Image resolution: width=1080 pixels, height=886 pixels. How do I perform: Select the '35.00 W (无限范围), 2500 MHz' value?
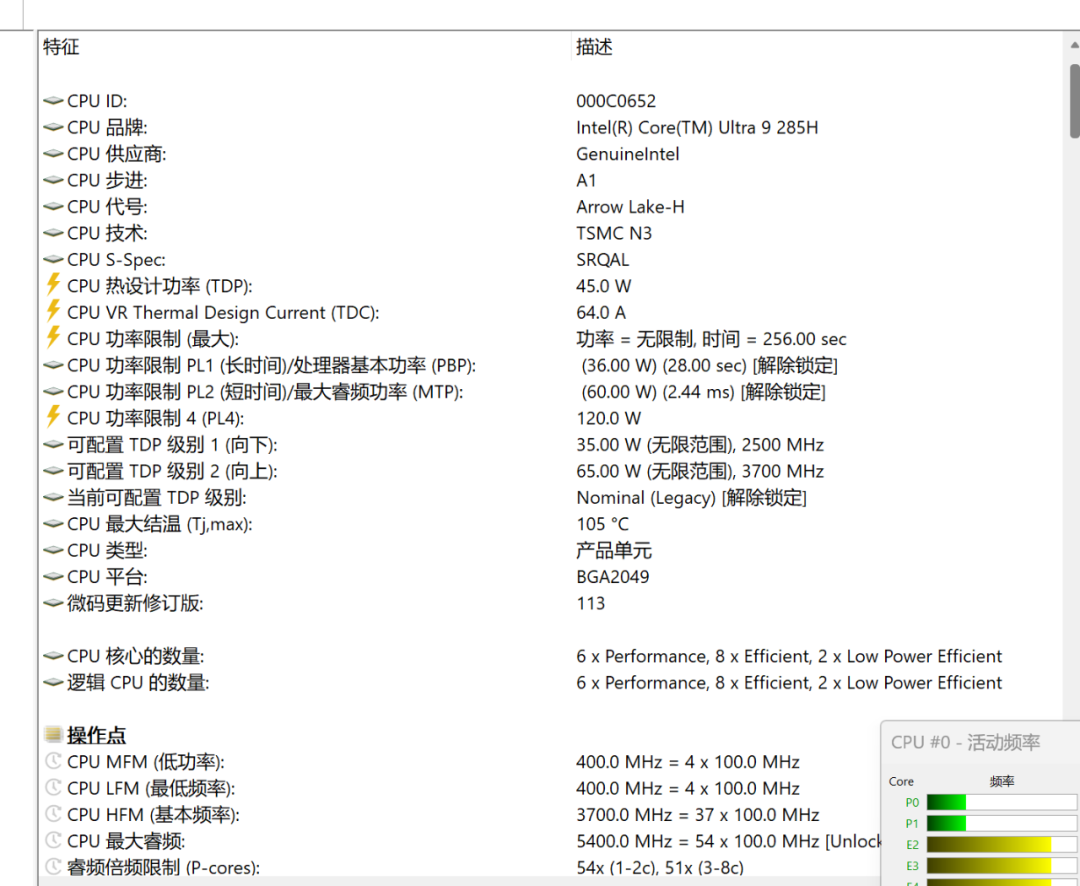tap(700, 445)
